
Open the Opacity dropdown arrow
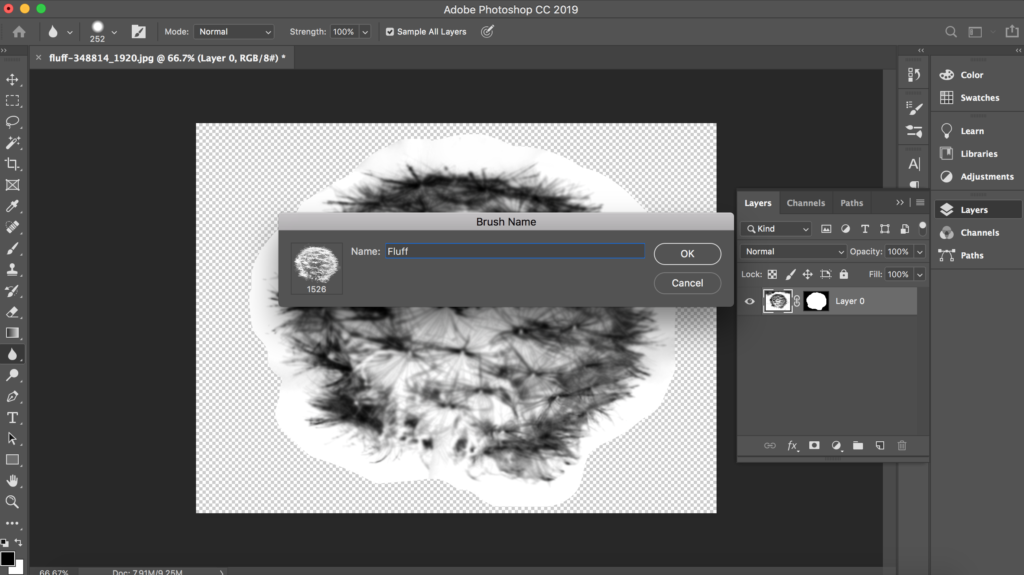point(920,252)
